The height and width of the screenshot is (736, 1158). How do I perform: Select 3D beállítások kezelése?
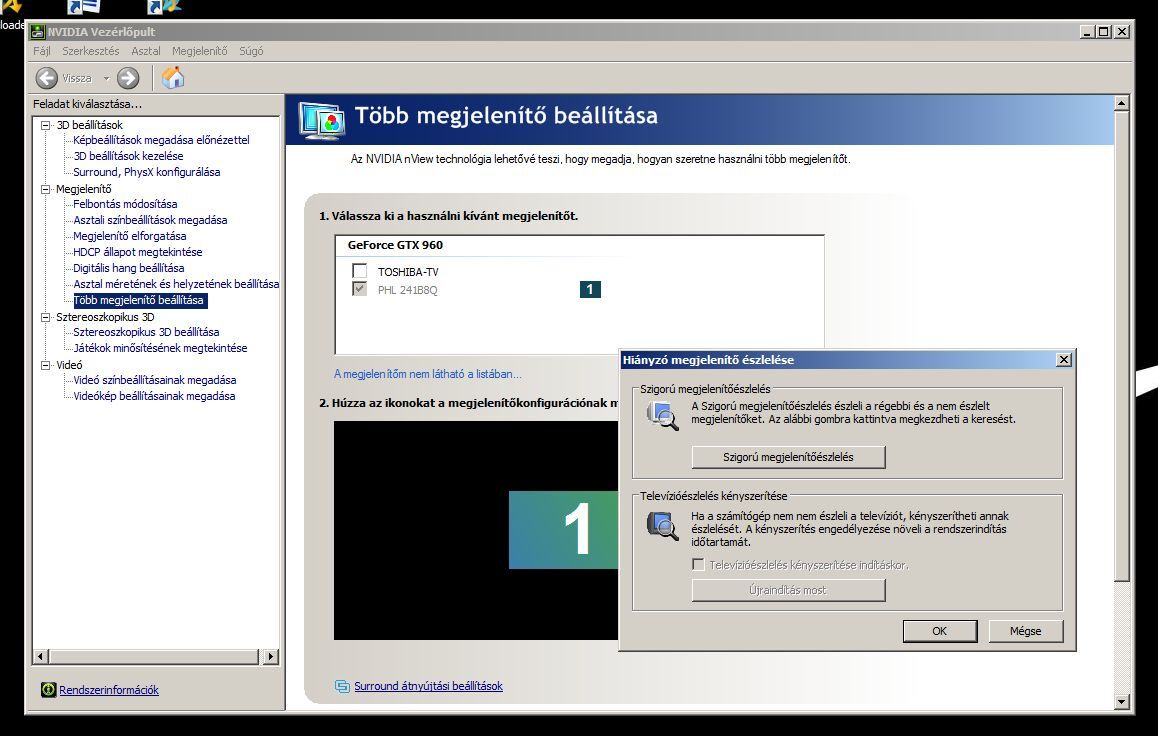tap(128, 156)
